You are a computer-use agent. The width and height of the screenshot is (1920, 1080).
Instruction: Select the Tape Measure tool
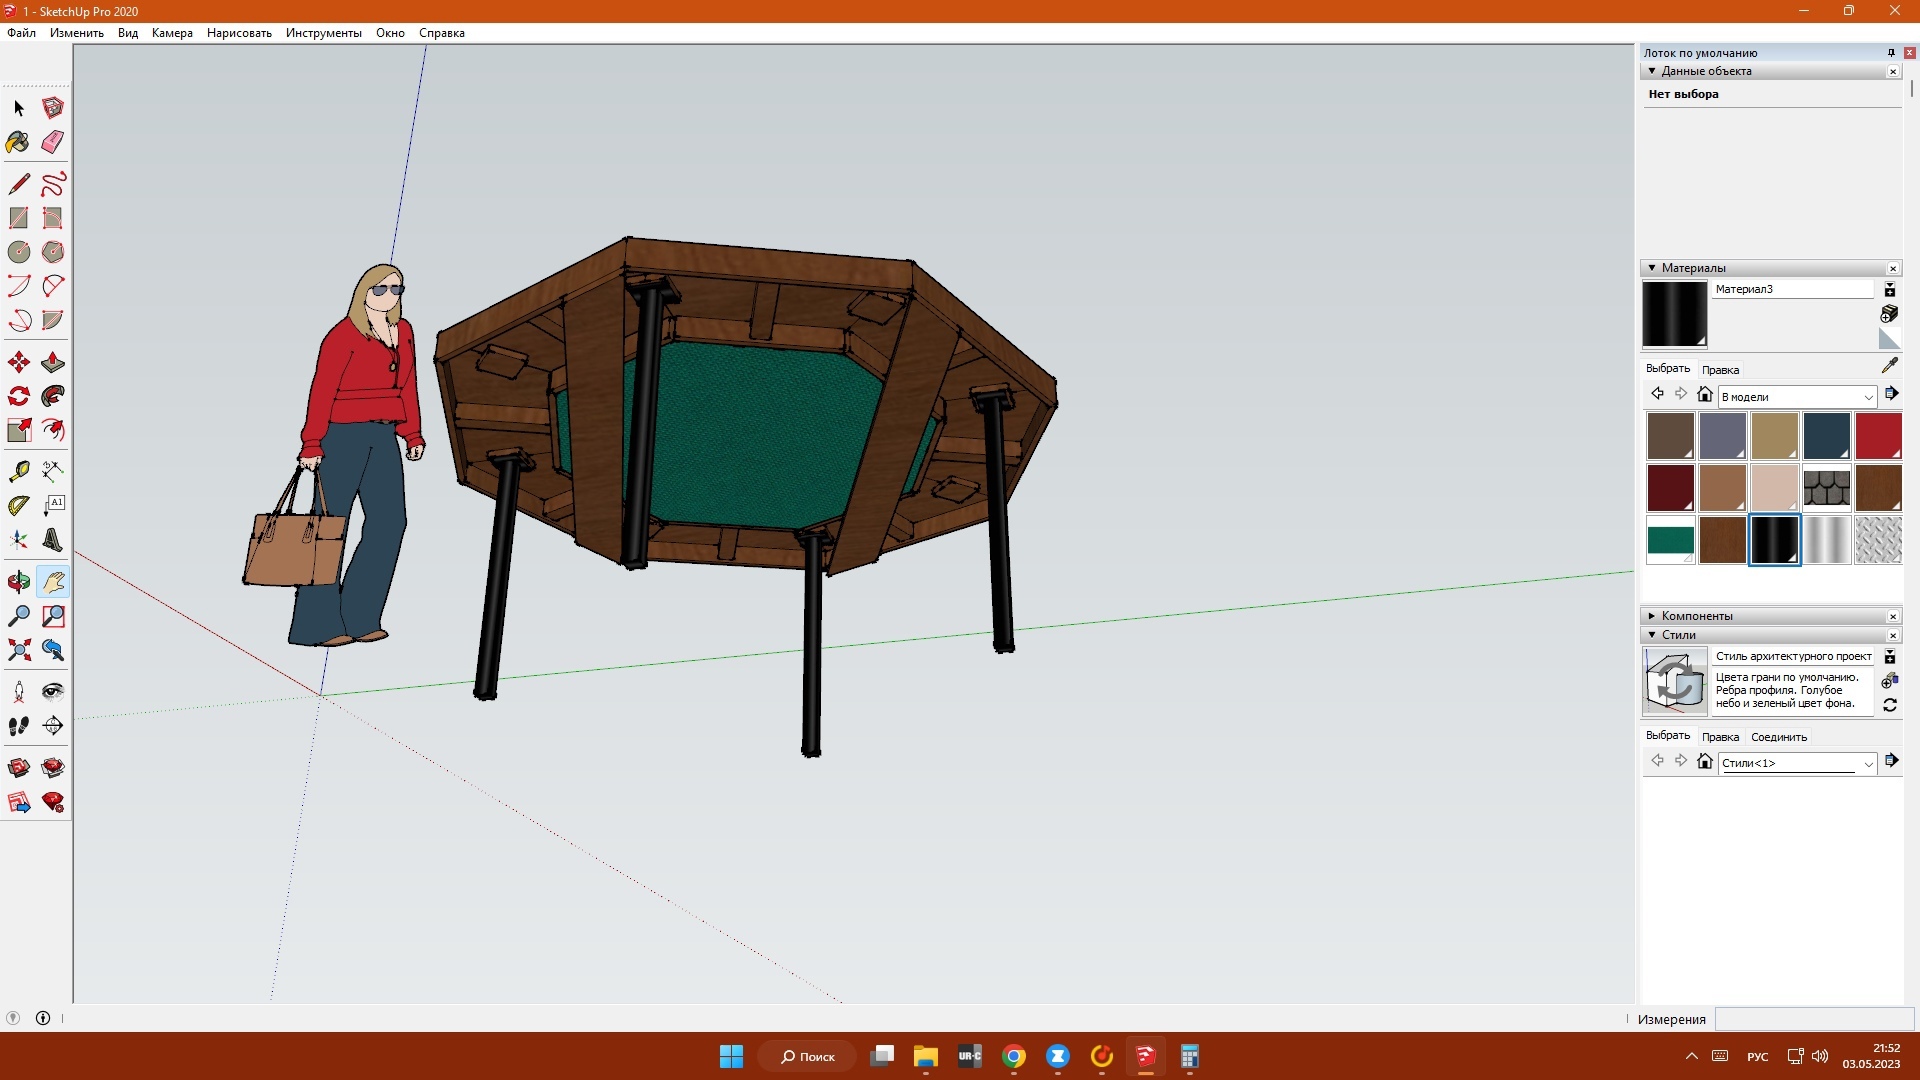(19, 471)
